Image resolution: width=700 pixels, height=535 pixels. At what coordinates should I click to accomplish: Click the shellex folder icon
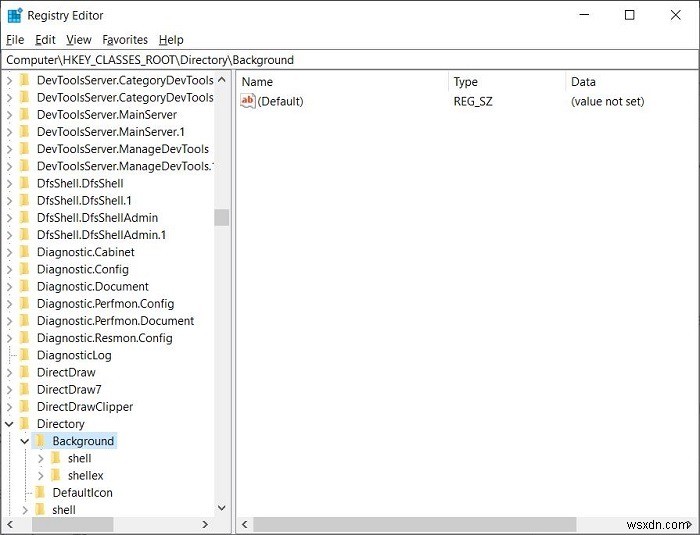[x=56, y=475]
